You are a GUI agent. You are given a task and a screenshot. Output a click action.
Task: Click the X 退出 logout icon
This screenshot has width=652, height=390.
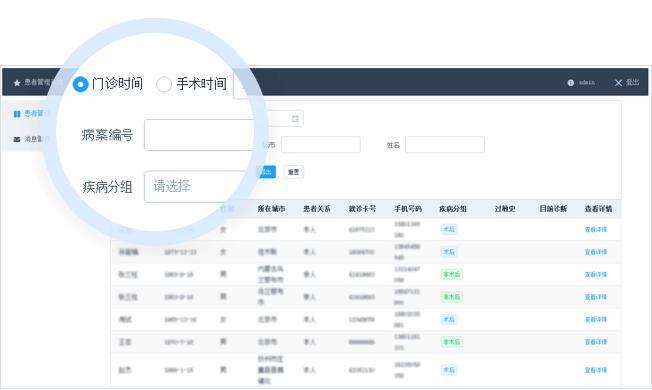618,83
